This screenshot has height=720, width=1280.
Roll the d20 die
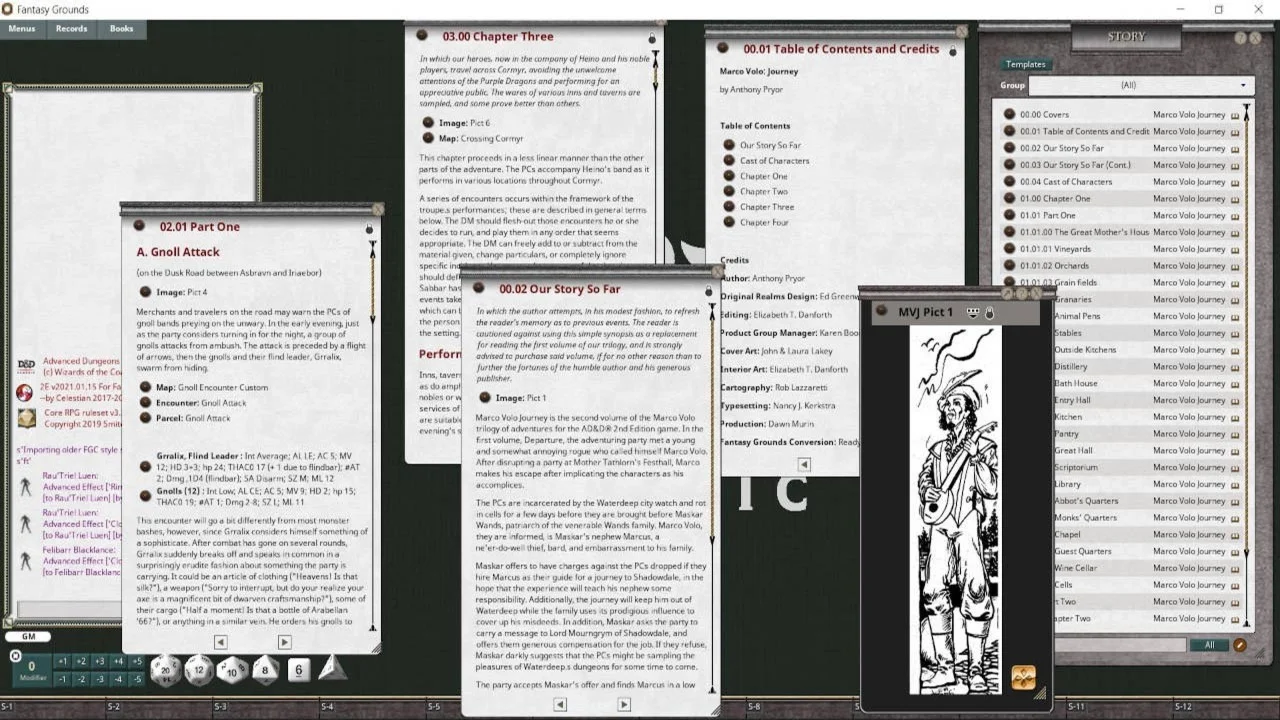(166, 670)
